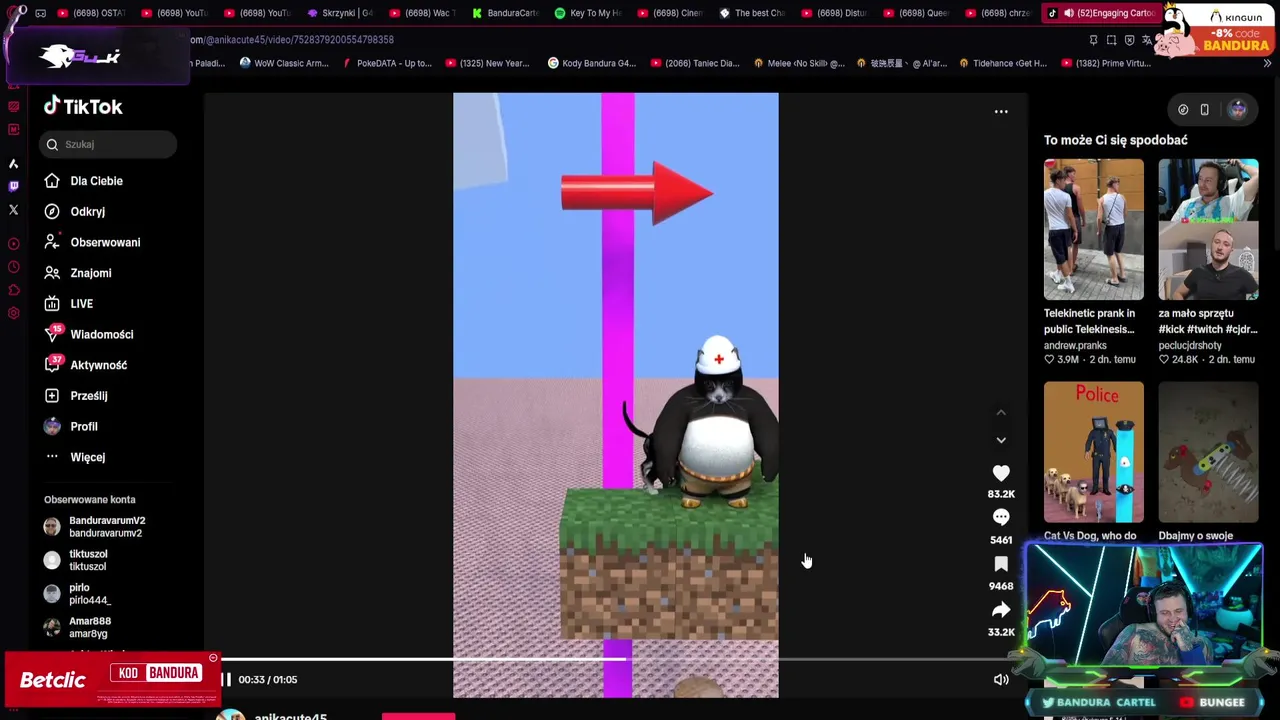Click the main video player frame
Image resolution: width=1280 pixels, height=720 pixels.
click(615, 395)
